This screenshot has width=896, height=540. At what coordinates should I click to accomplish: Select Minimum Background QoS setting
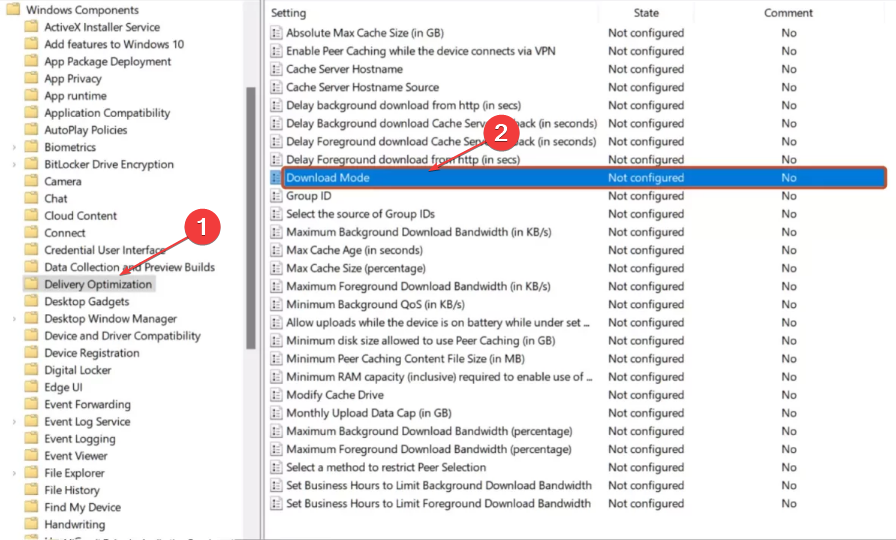click(375, 305)
